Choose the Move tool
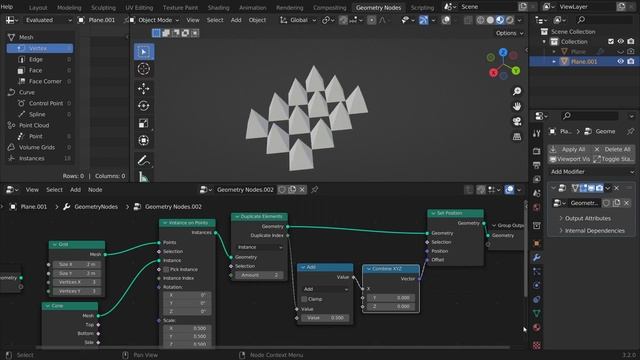Screen dimensions: 640x360 143,89
